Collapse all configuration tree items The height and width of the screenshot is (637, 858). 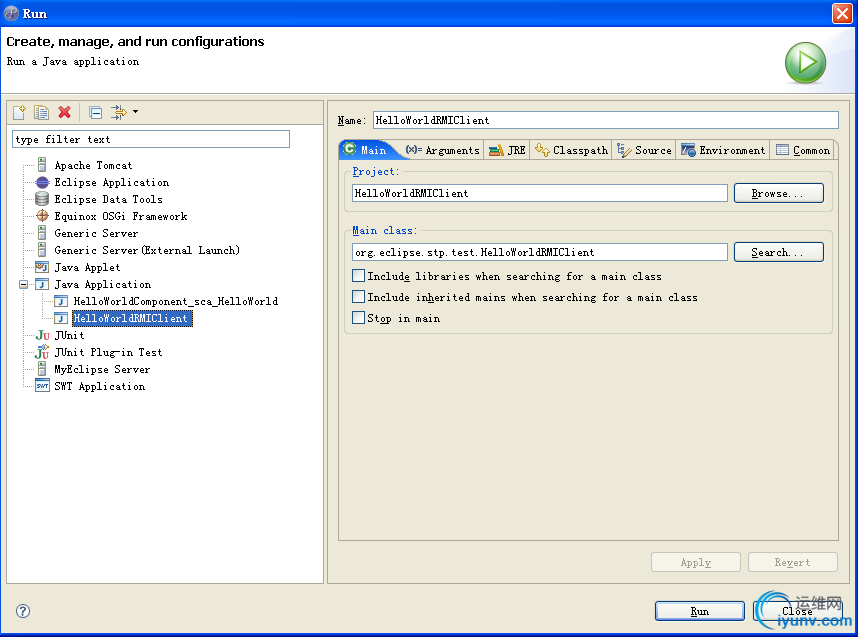[x=95, y=113]
